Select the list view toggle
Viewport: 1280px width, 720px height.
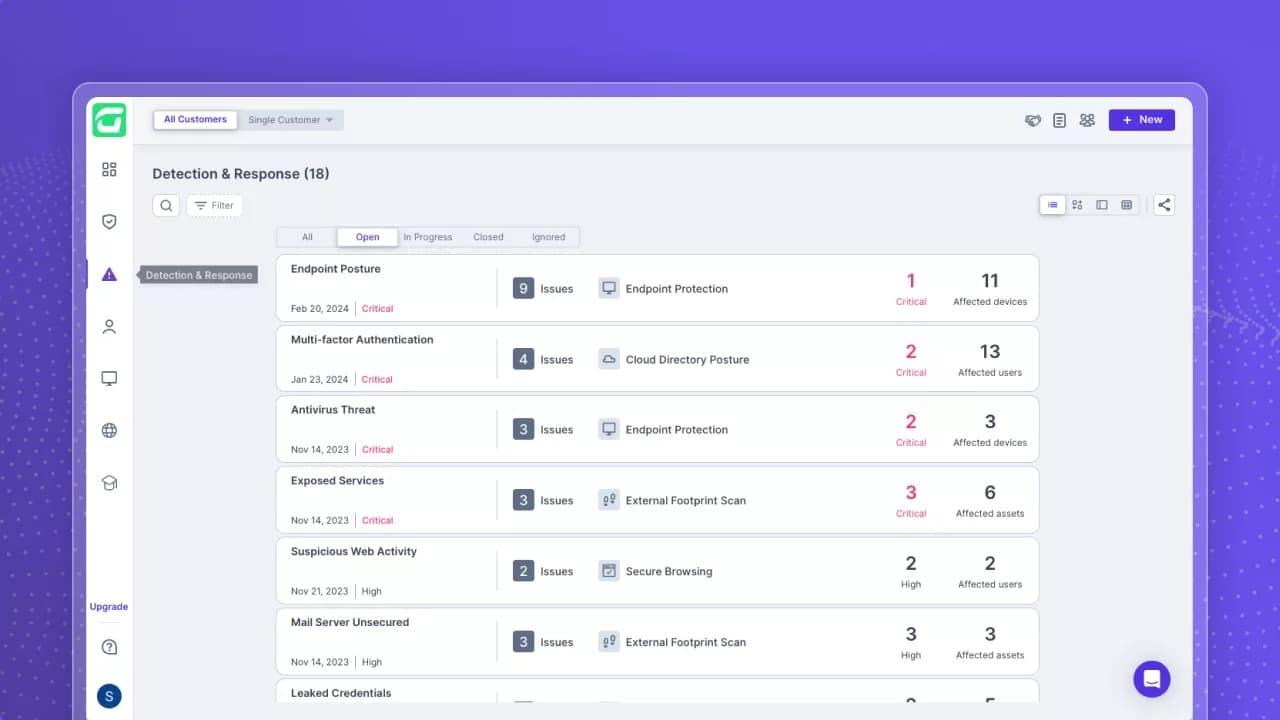coord(1052,205)
